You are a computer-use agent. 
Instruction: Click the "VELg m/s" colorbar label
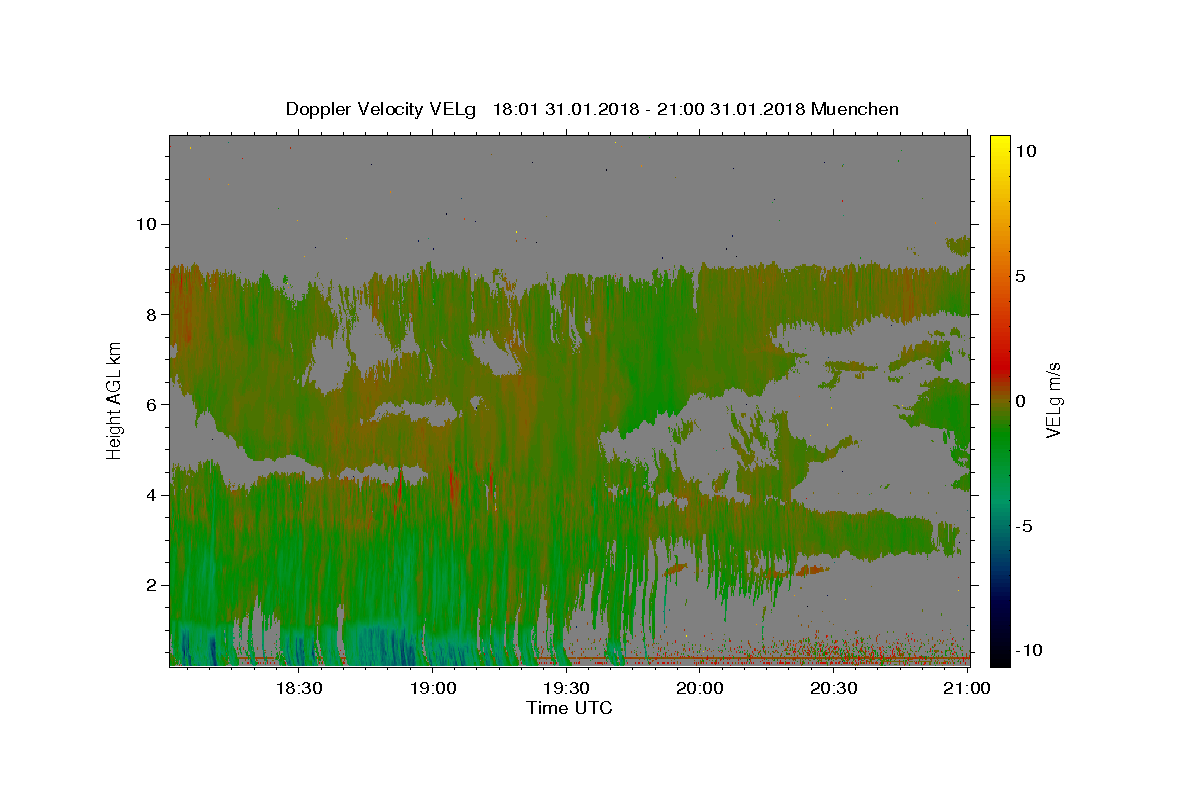(1053, 400)
